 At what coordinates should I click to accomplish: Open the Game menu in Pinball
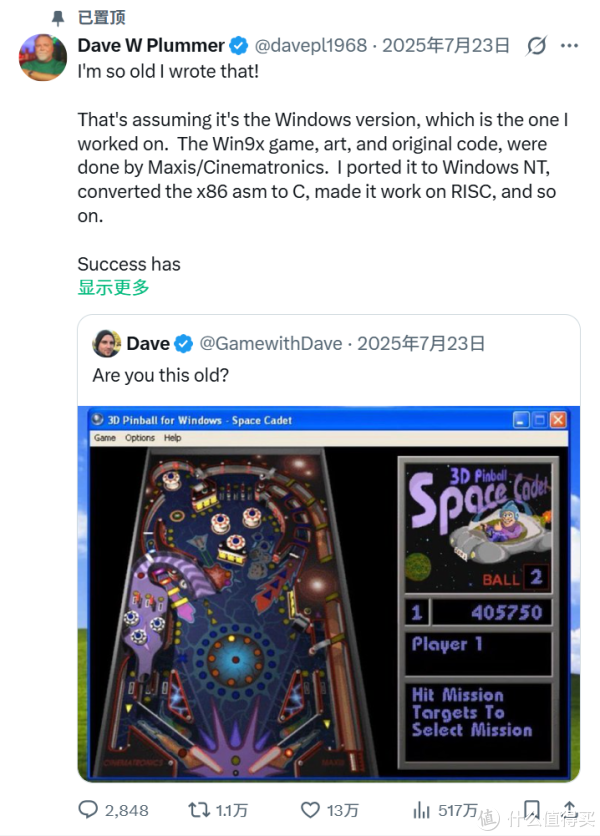pos(105,438)
